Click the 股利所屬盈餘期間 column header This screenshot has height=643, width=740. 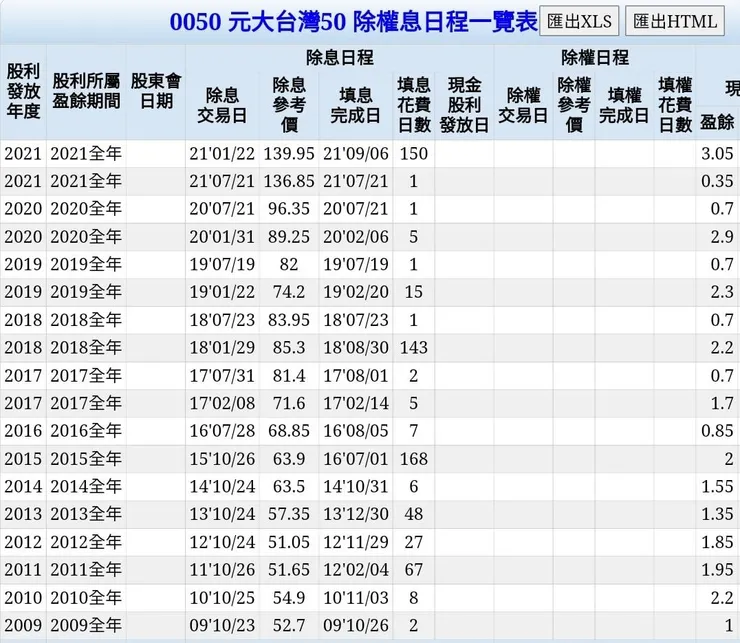pyautogui.click(x=86, y=91)
